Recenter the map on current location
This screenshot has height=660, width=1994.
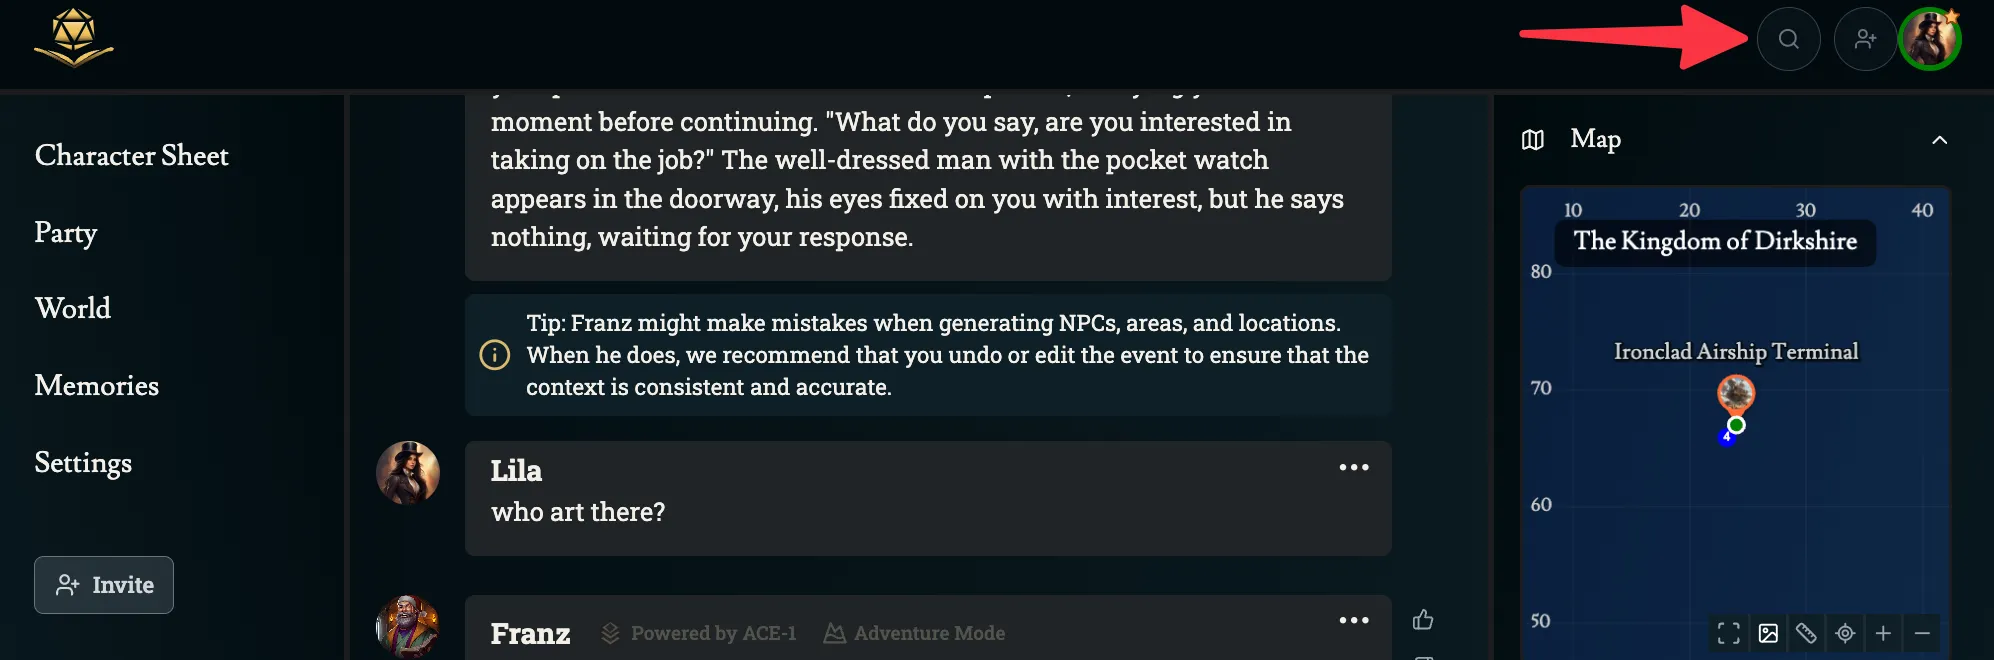coord(1845,633)
